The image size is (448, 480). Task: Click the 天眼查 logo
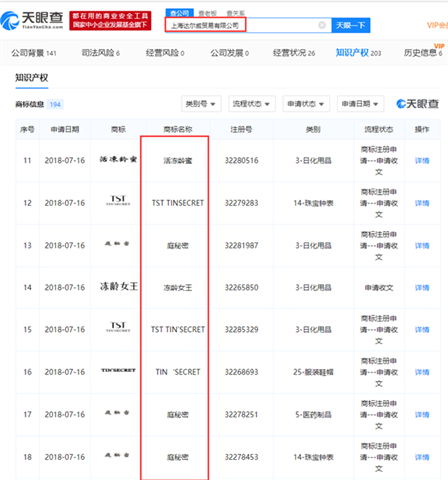coord(32,20)
